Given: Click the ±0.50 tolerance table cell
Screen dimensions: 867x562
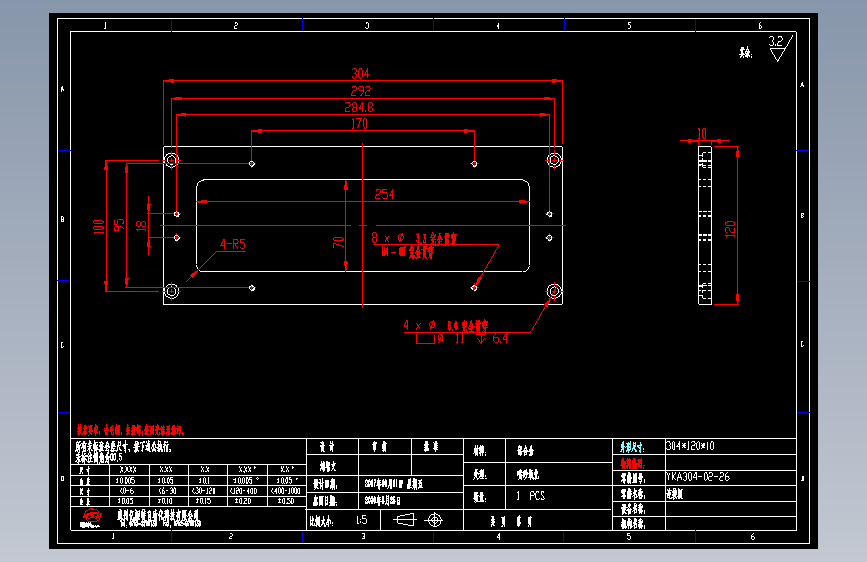Looking at the screenshot, I should point(286,501).
